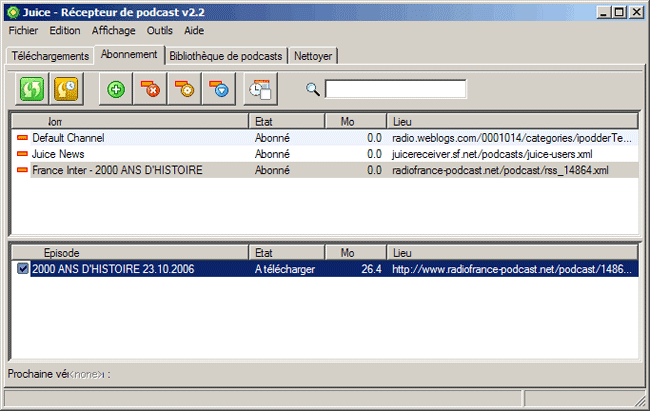Image resolution: width=650 pixels, height=411 pixels.
Task: Open the Outils menu
Action: pos(160,30)
